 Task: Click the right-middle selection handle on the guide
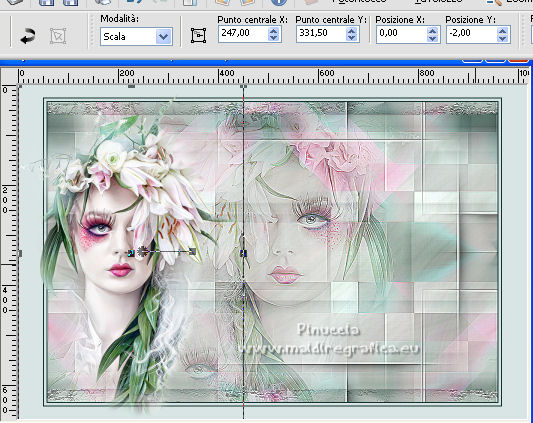243,253
